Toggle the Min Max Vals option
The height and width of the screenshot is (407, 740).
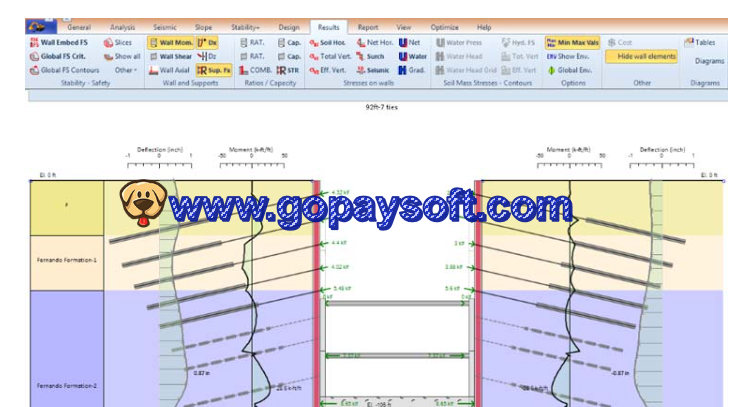click(572, 43)
